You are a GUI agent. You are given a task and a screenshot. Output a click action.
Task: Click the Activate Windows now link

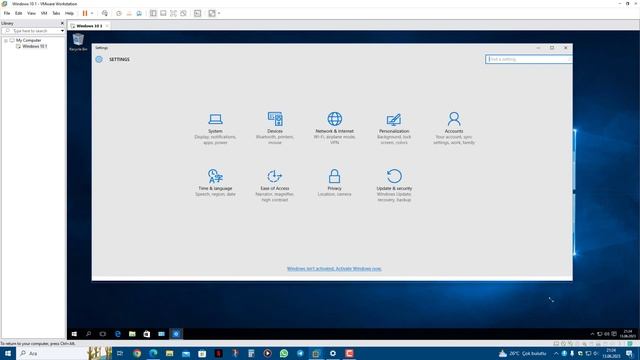coord(334,269)
